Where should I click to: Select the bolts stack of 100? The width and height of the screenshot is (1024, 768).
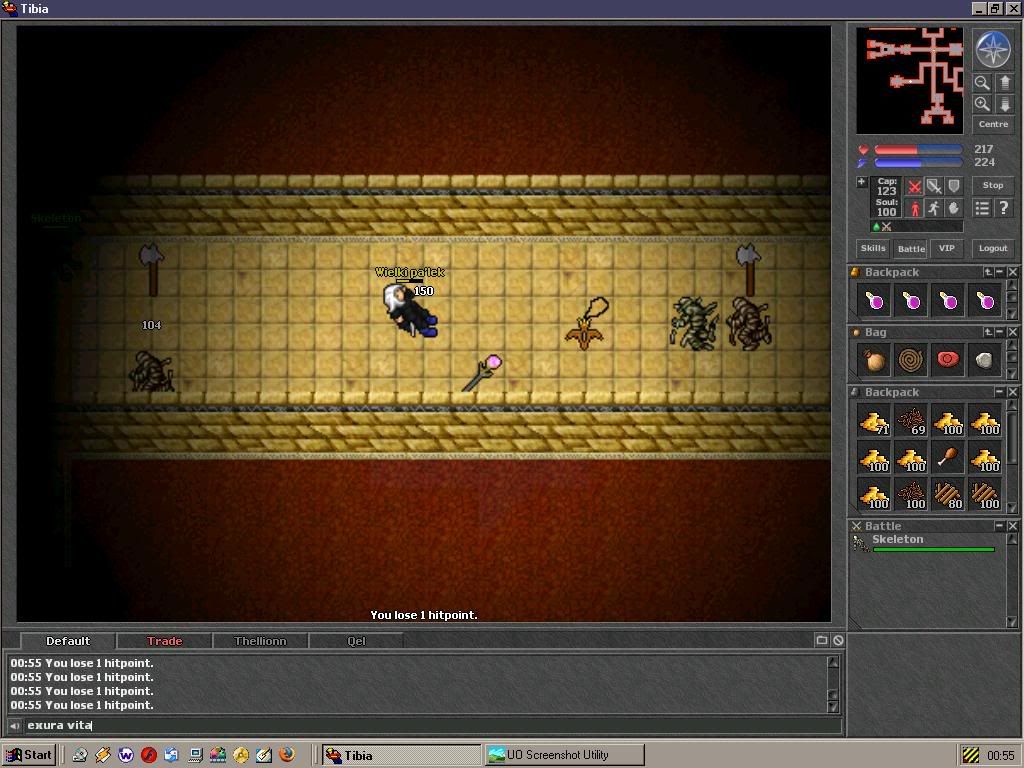point(985,495)
